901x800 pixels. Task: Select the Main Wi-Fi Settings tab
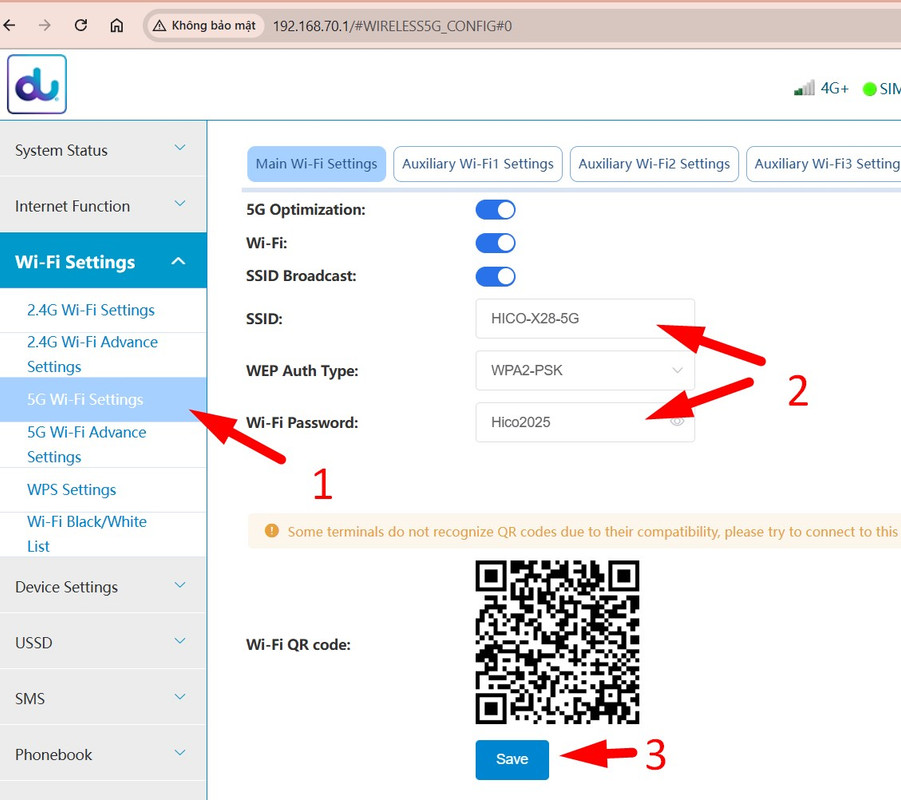[x=317, y=164]
